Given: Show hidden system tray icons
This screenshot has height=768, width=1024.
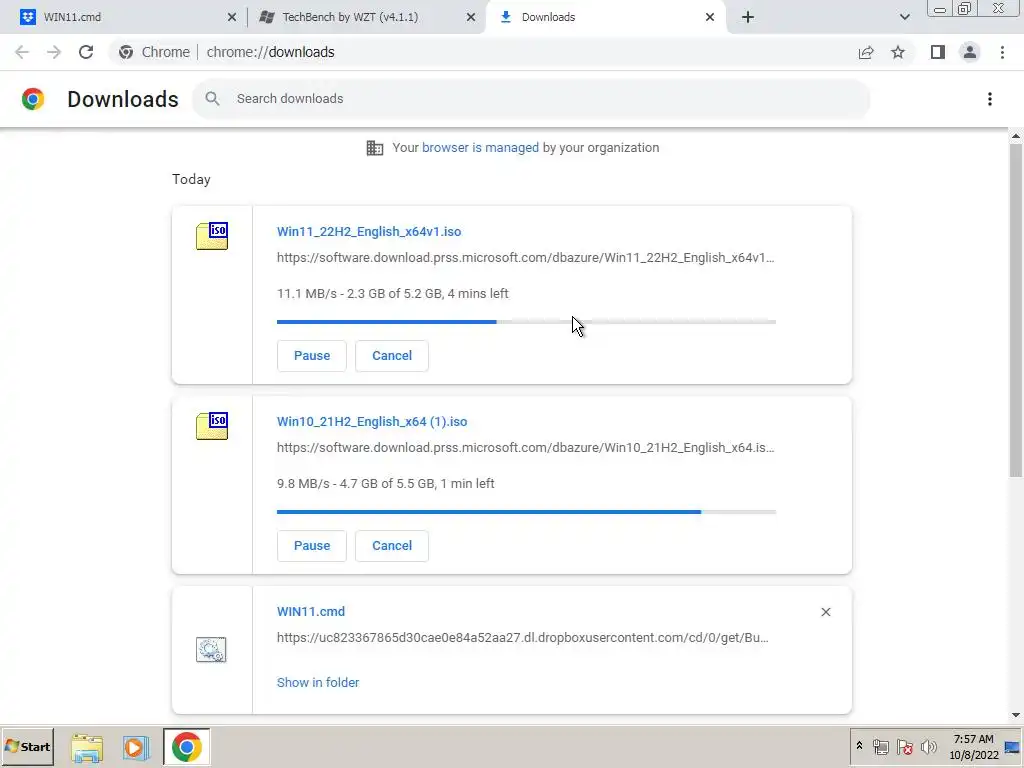Looking at the screenshot, I should [859, 746].
